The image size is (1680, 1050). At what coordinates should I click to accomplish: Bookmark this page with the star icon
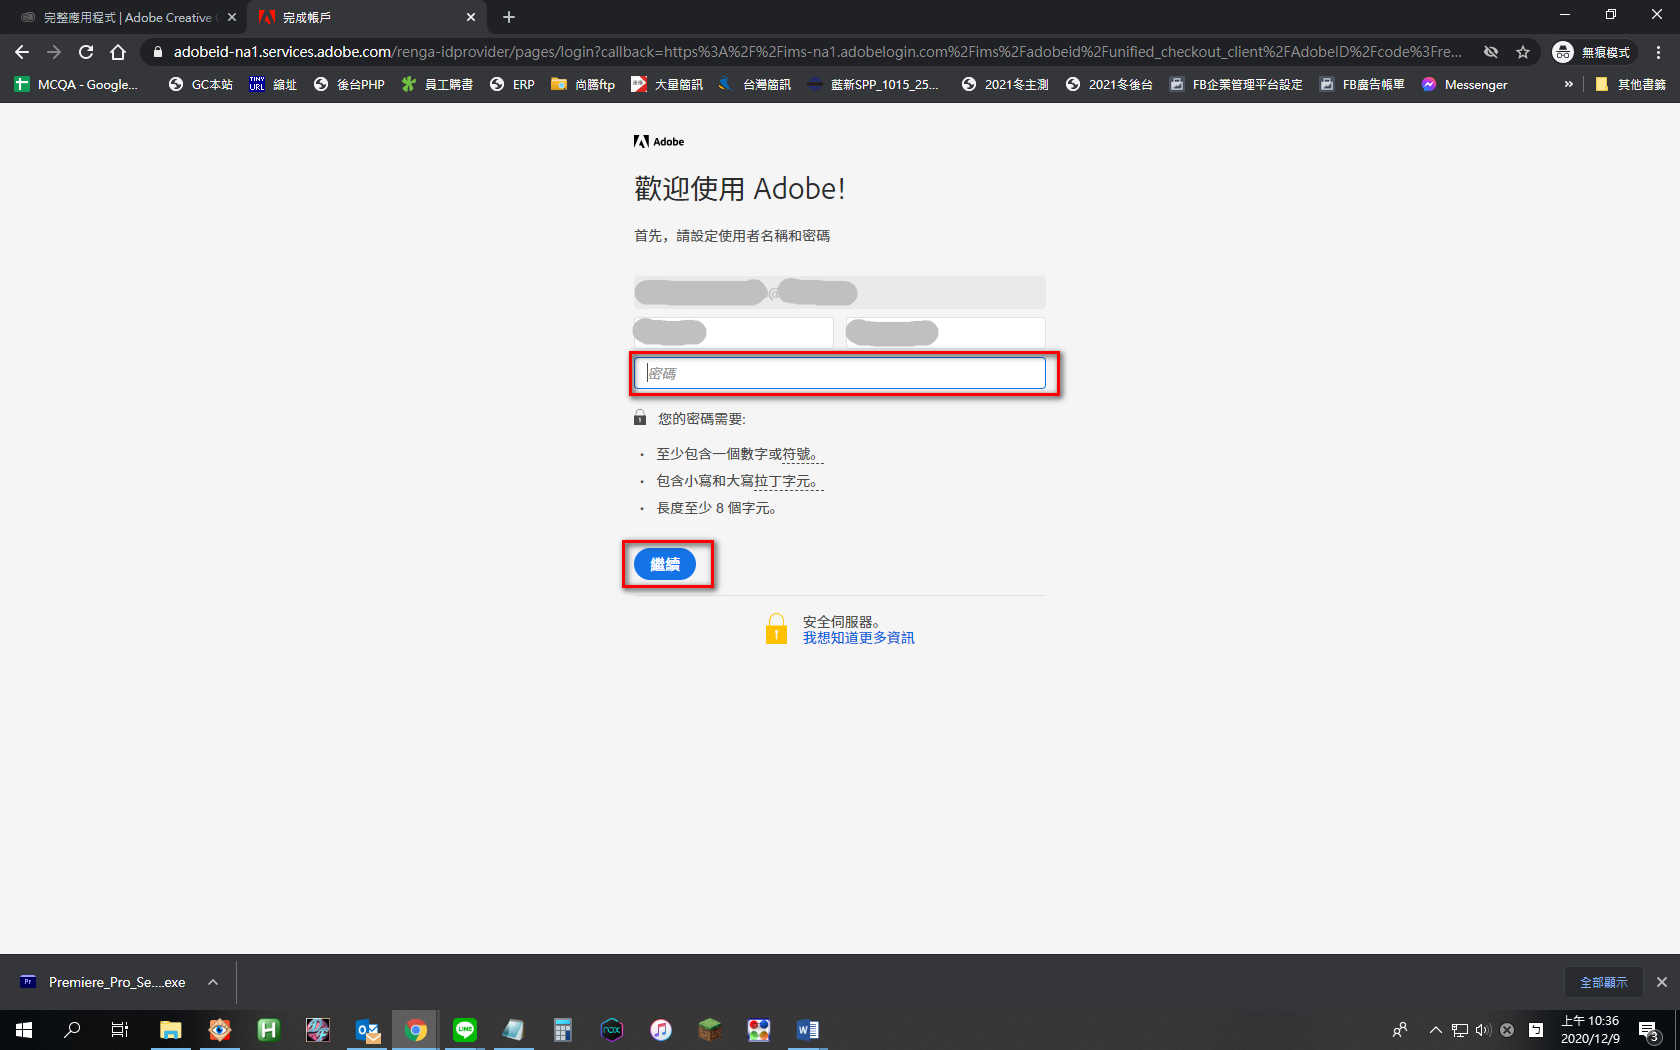[1523, 52]
